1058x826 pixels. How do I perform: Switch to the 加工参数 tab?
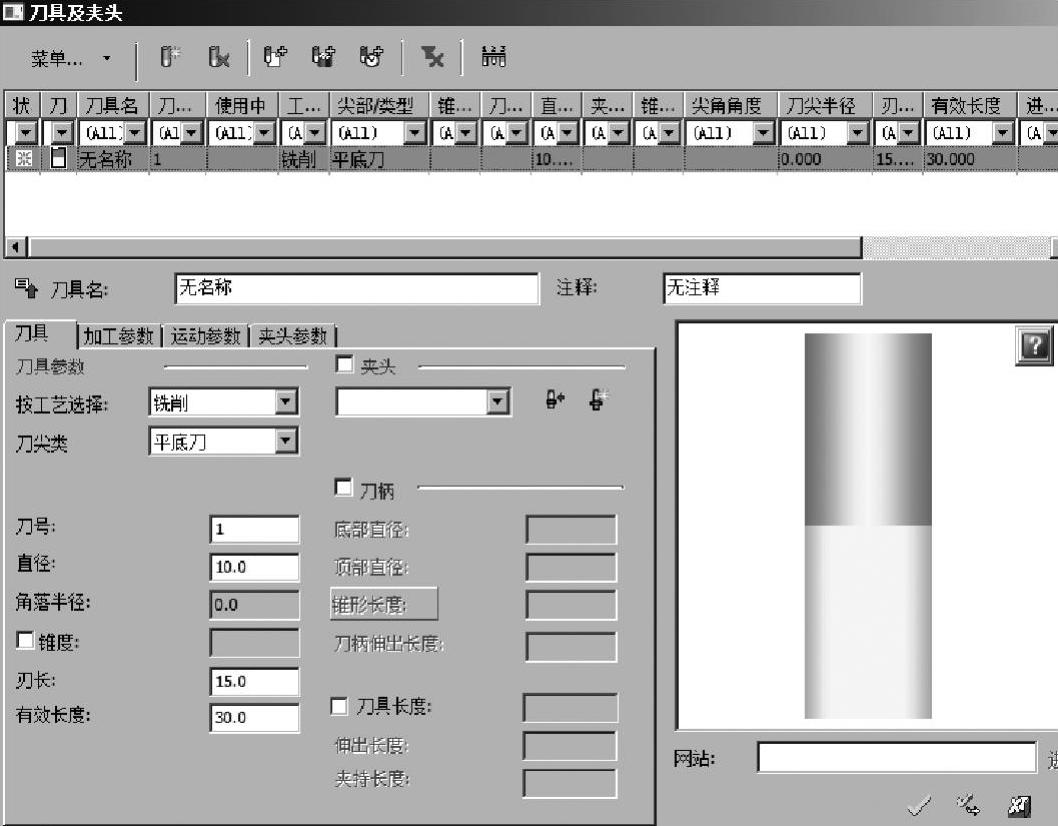[119, 336]
